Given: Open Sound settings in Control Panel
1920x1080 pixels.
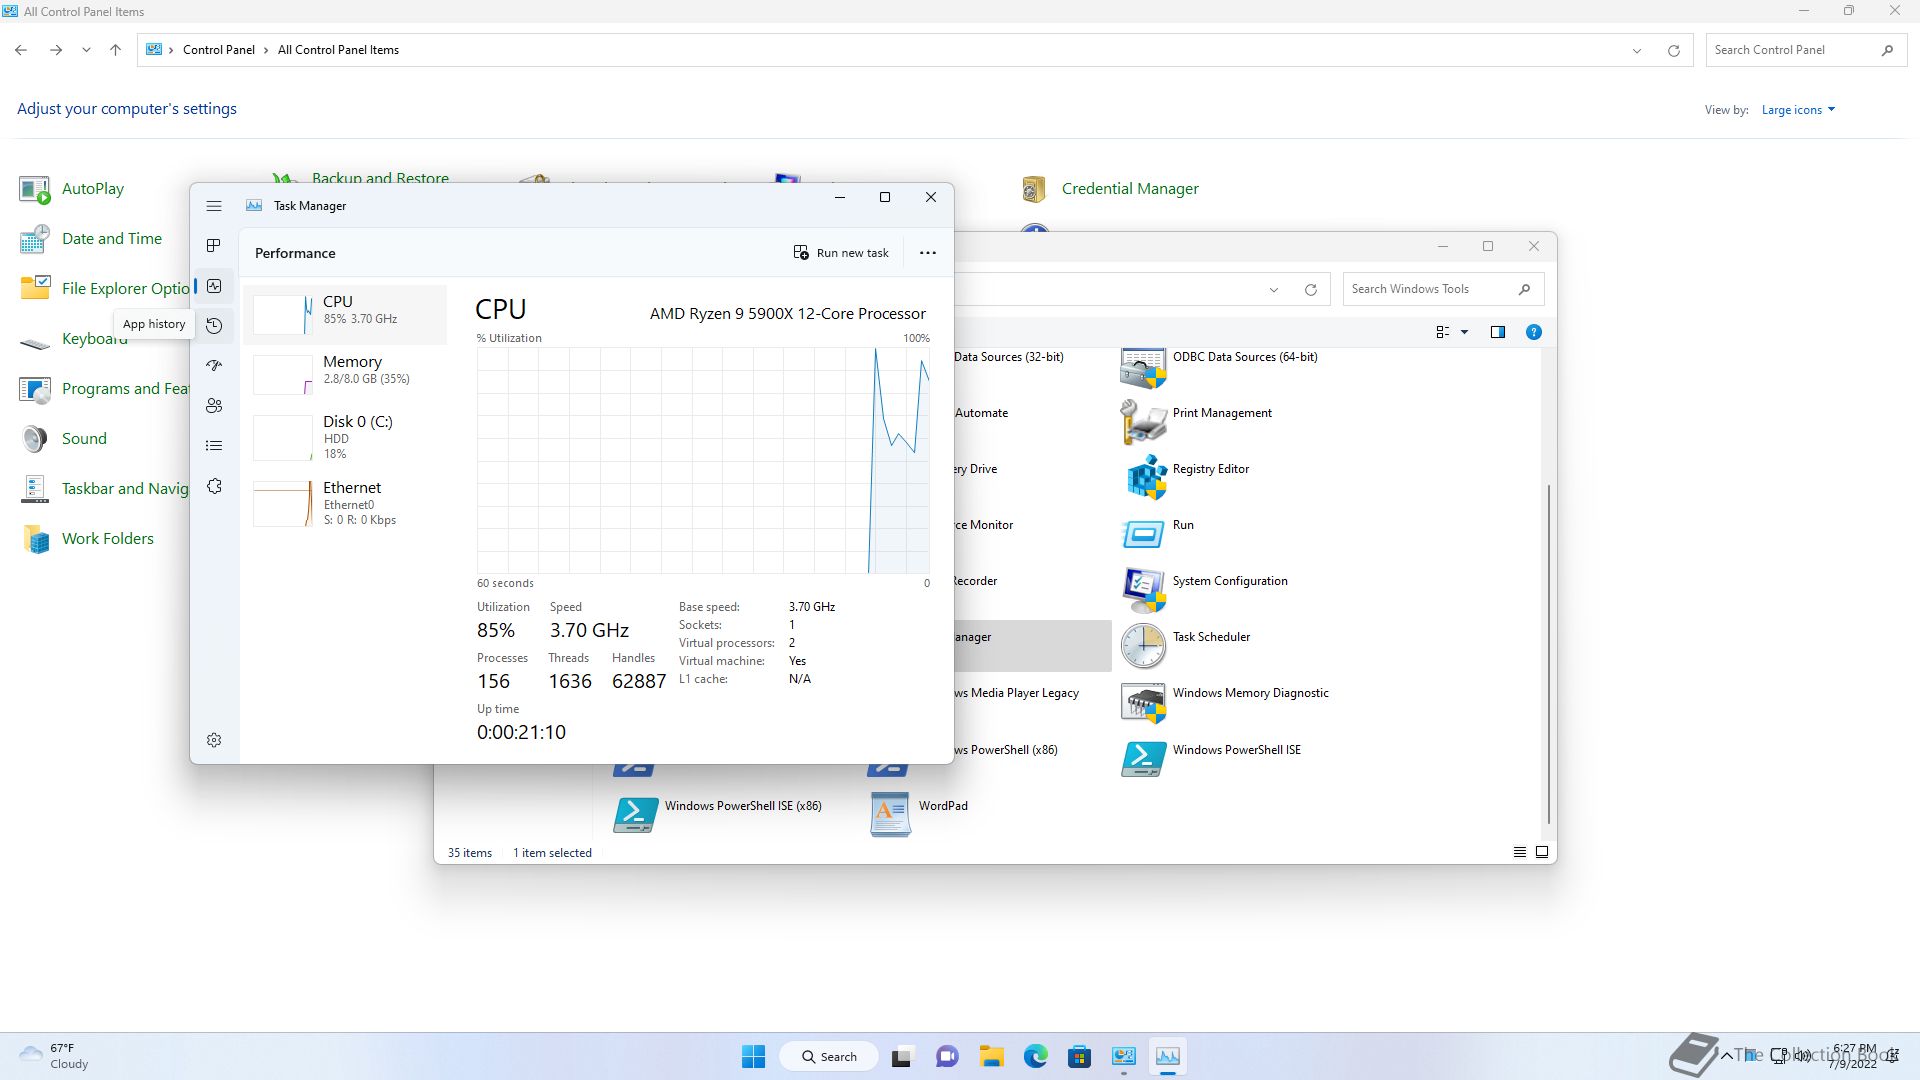Looking at the screenshot, I should pos(63,439).
